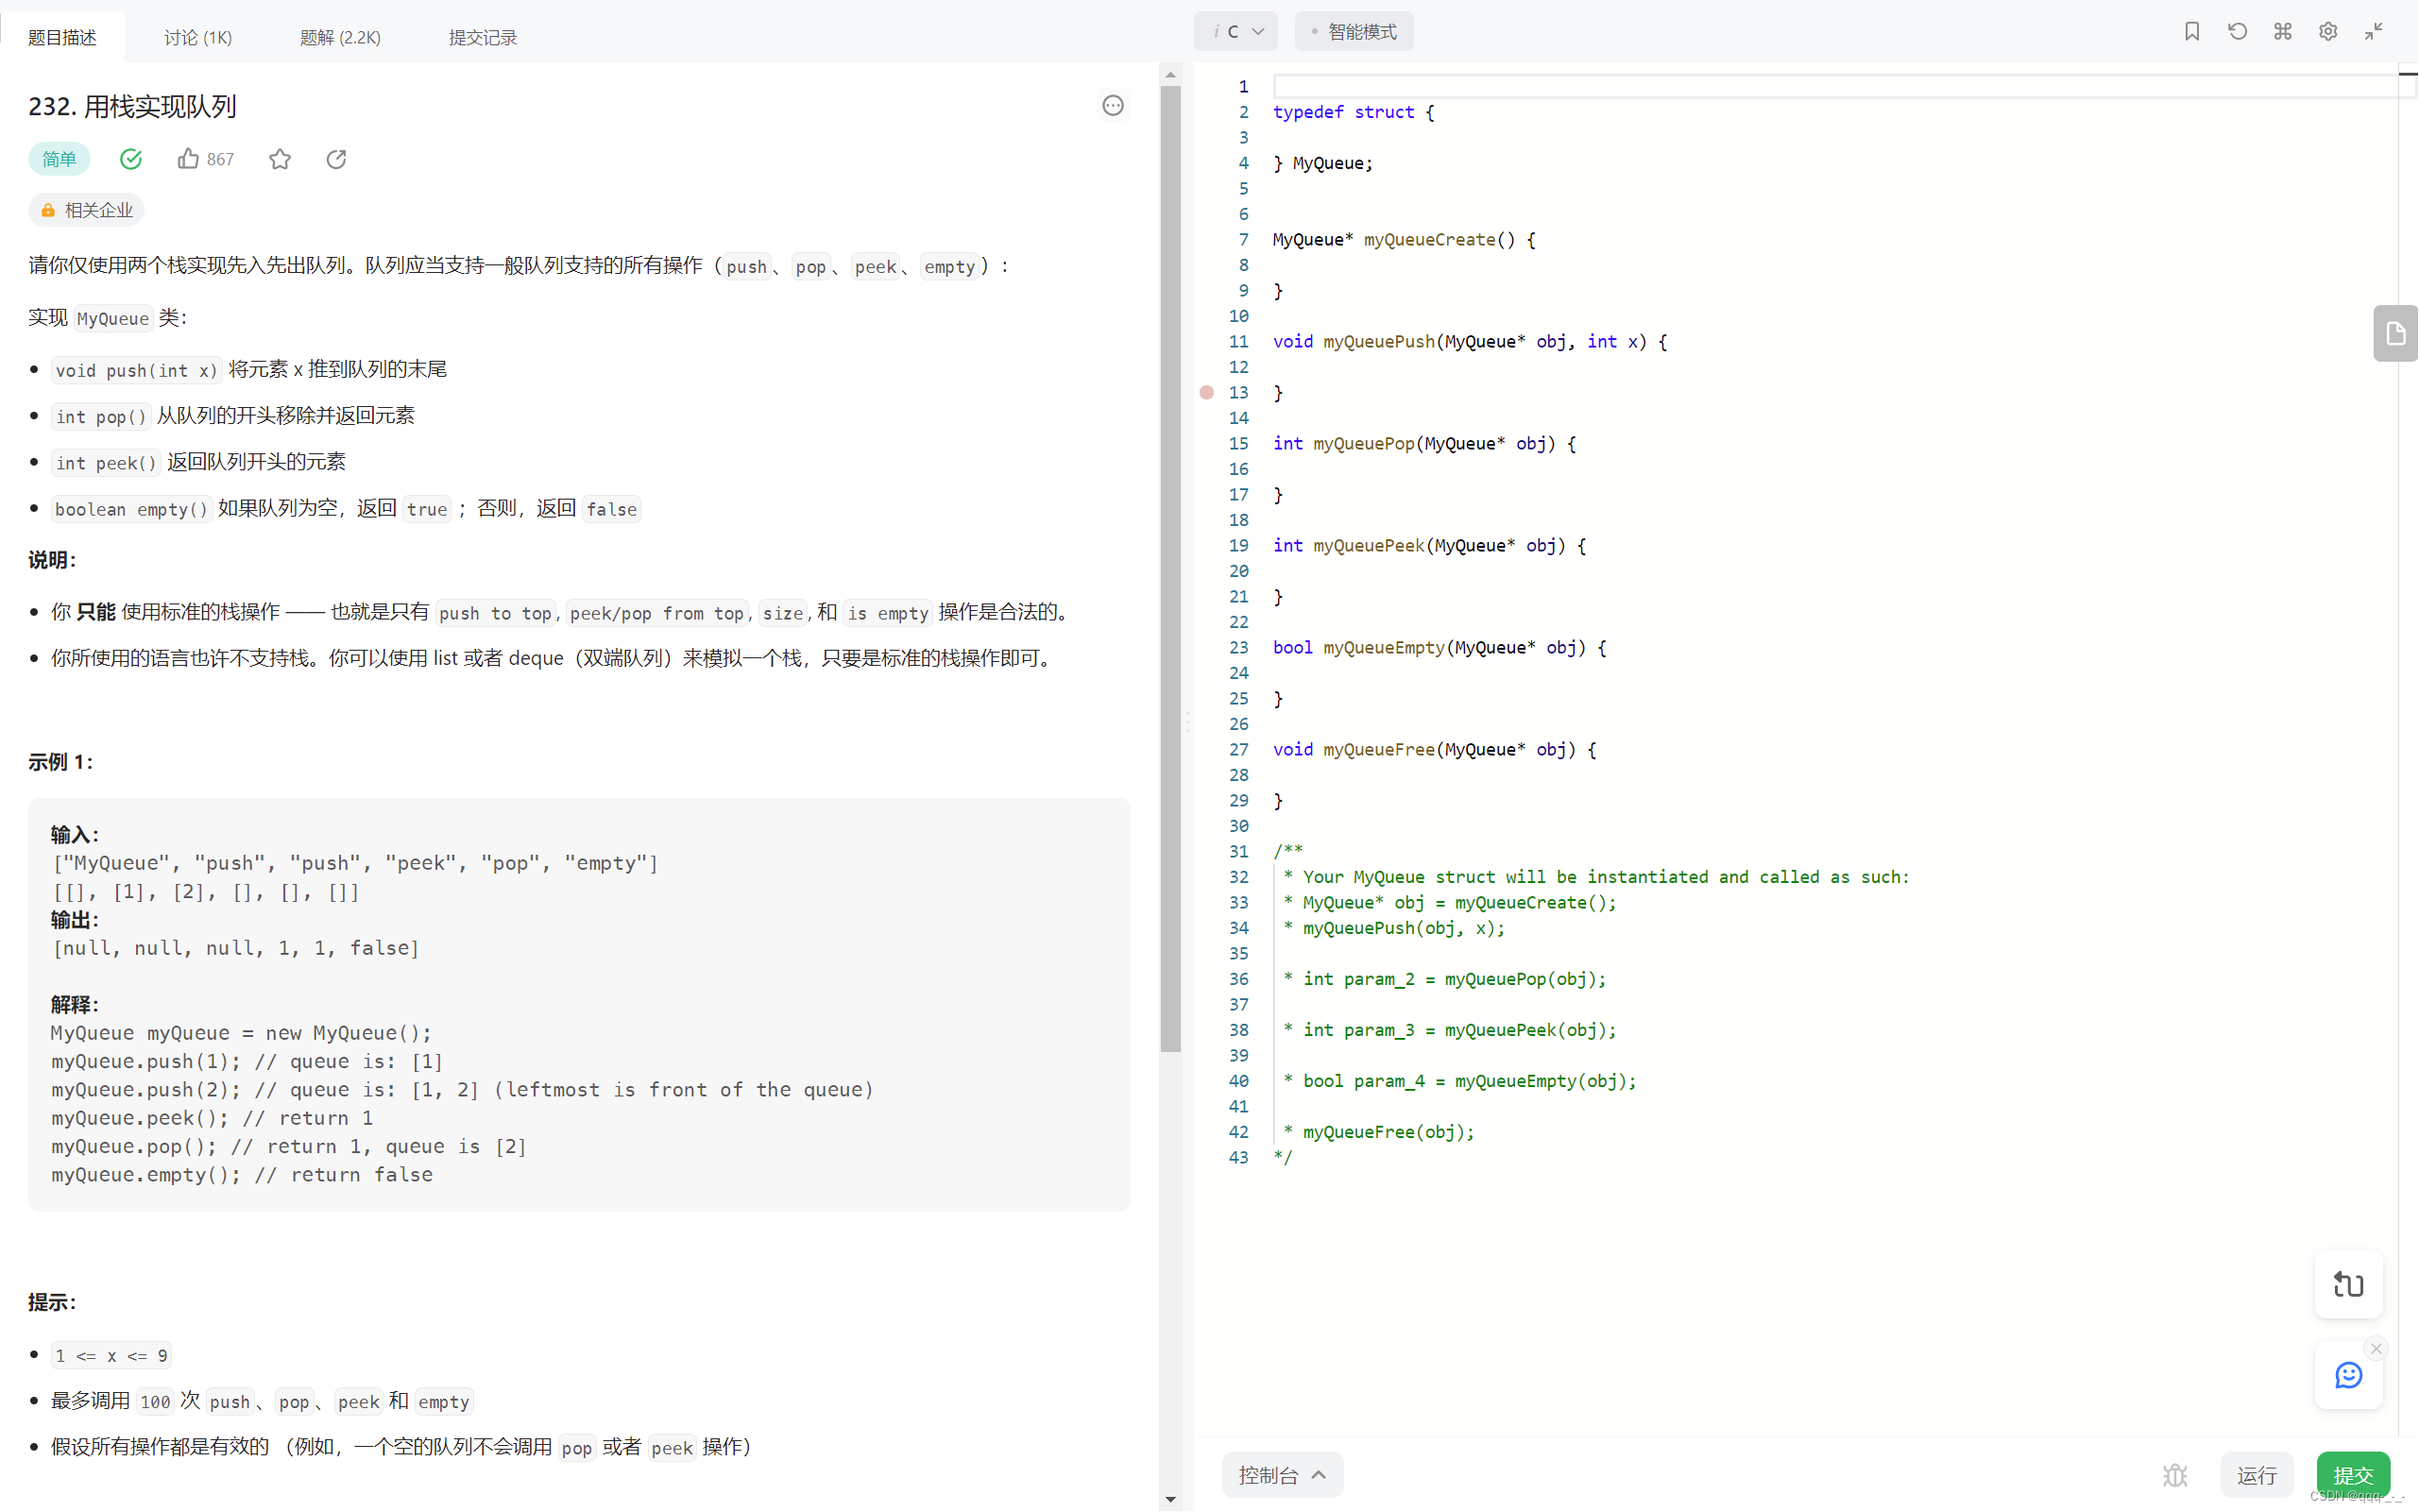This screenshot has height=1512, width=2419.
Task: Click the 'push to top' inline code
Action: 495,613
